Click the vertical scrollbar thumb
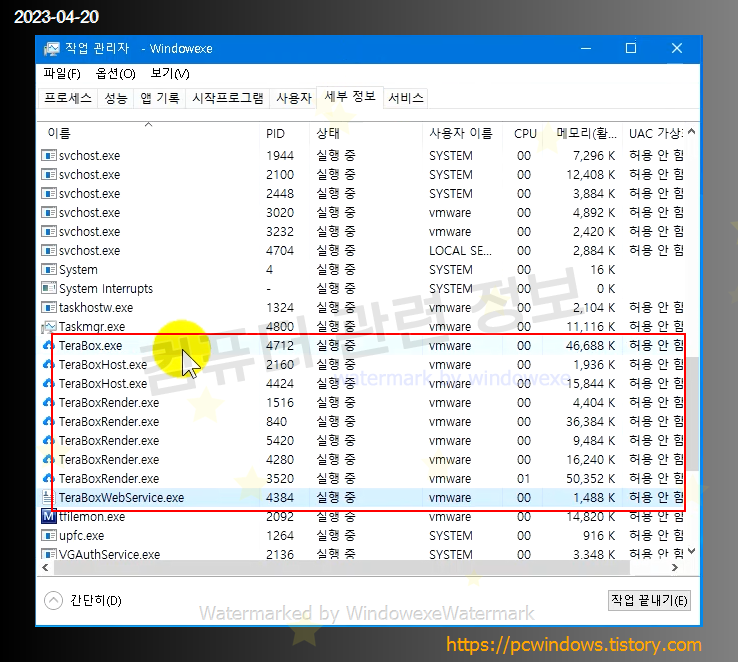The width and height of the screenshot is (738, 662). click(691, 413)
